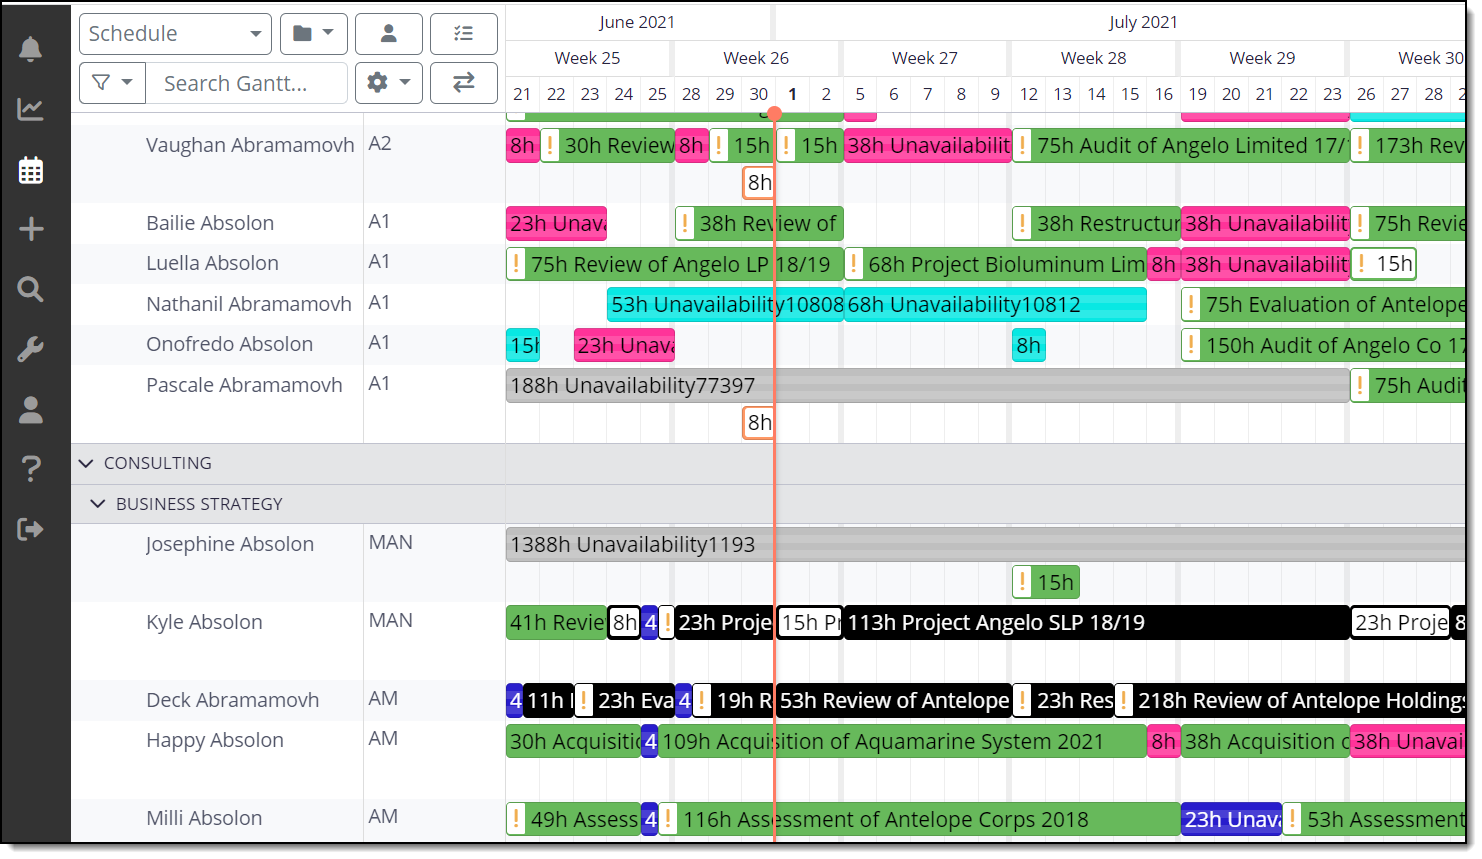Click the swap arrows button
The width and height of the screenshot is (1482, 859).
pos(464,83)
